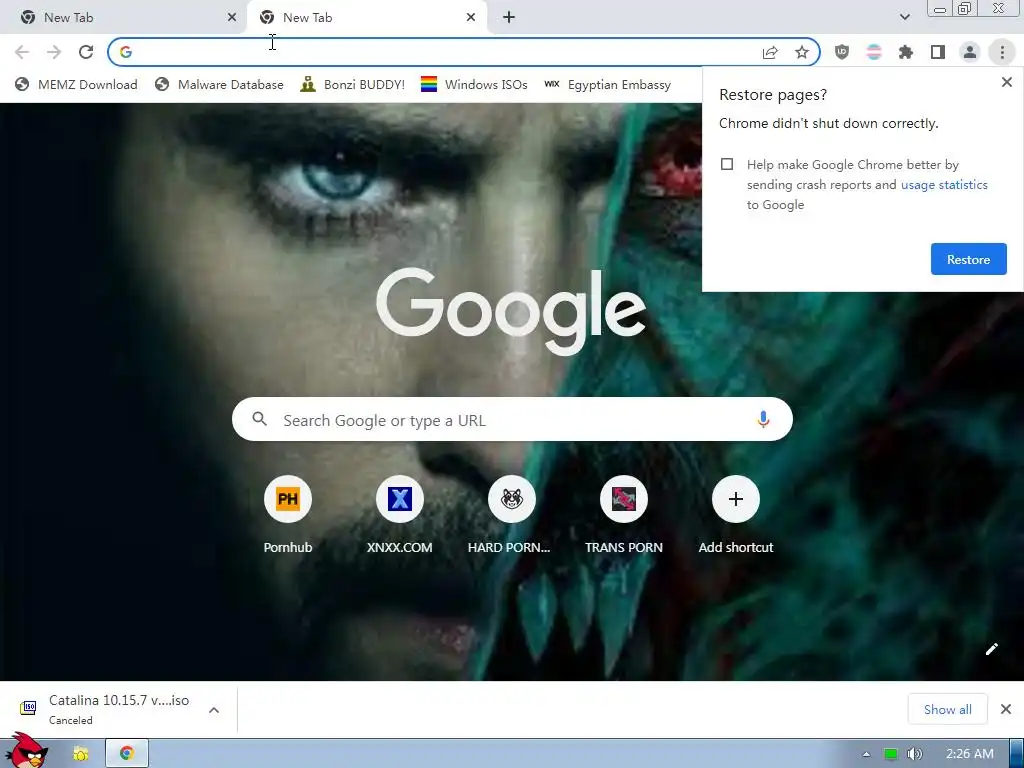Reload the current page
Viewport: 1024px width, 768px height.
(x=86, y=52)
